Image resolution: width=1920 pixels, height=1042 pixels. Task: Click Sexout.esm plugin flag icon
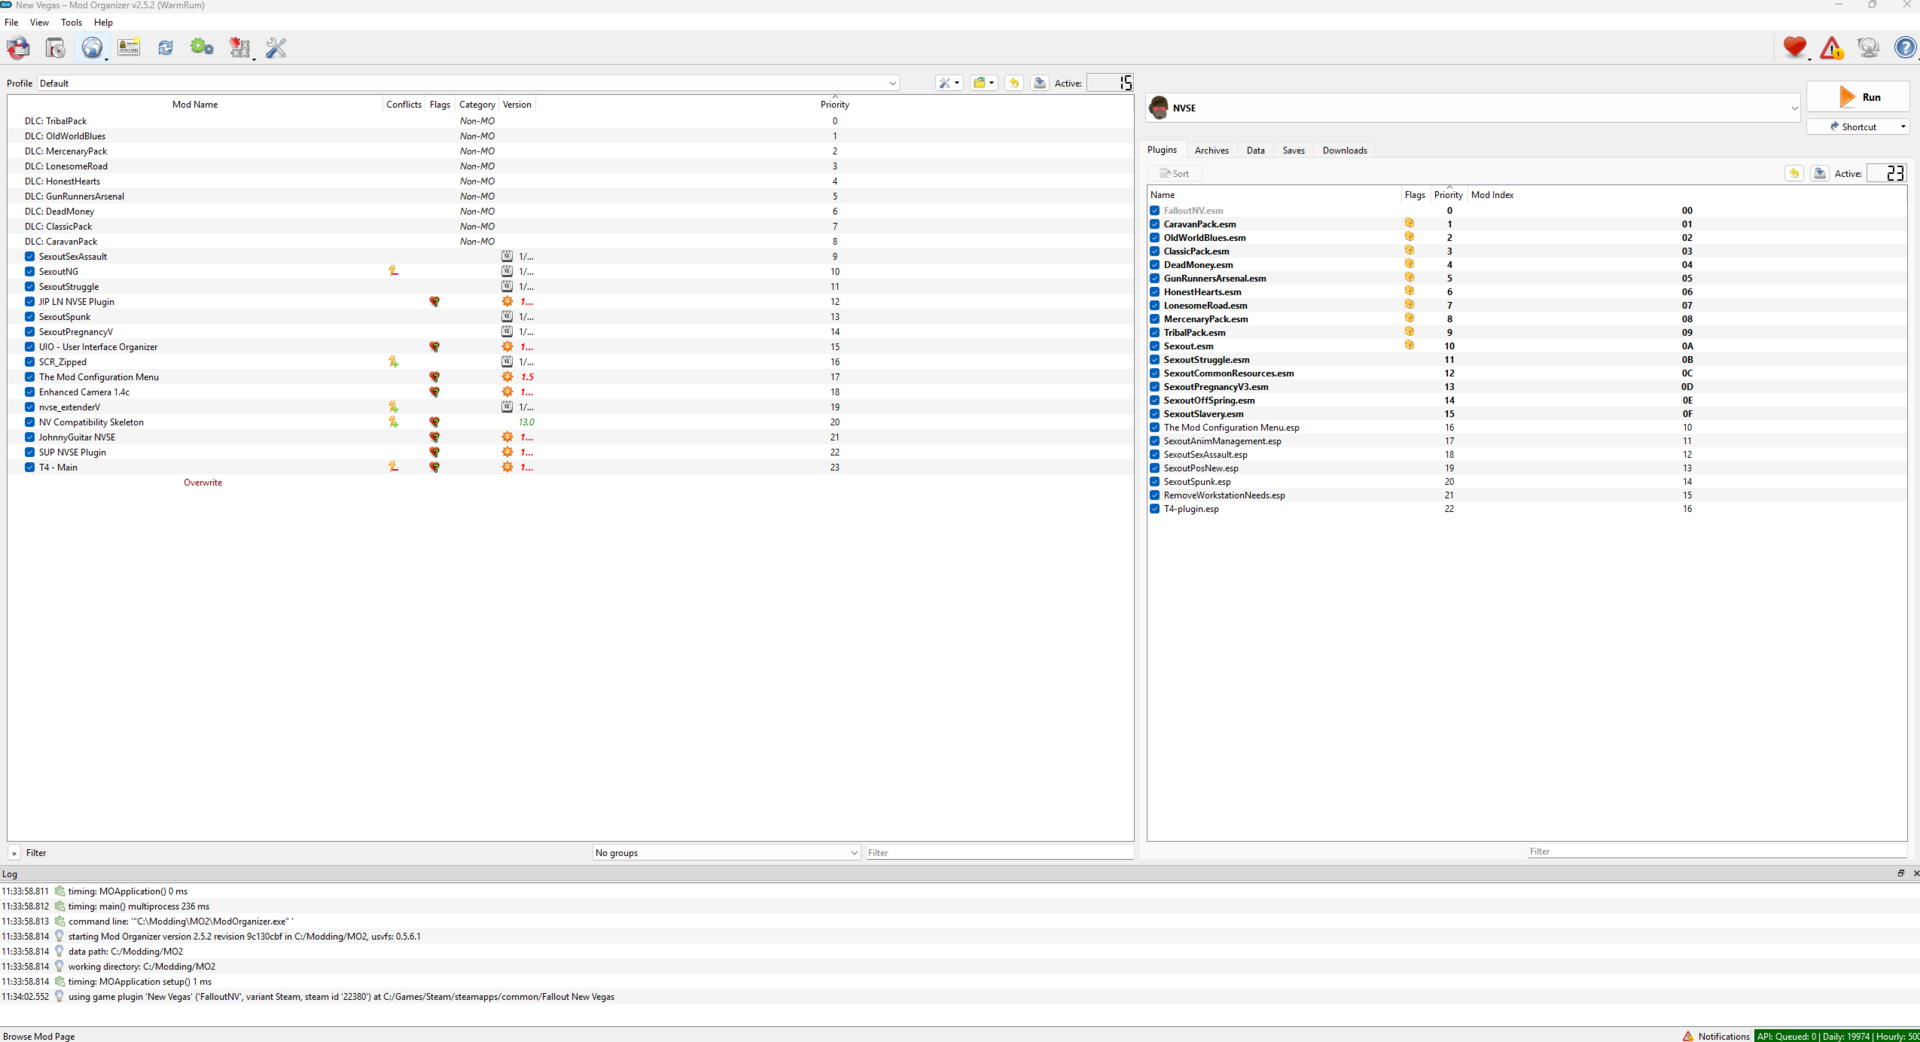(1409, 346)
